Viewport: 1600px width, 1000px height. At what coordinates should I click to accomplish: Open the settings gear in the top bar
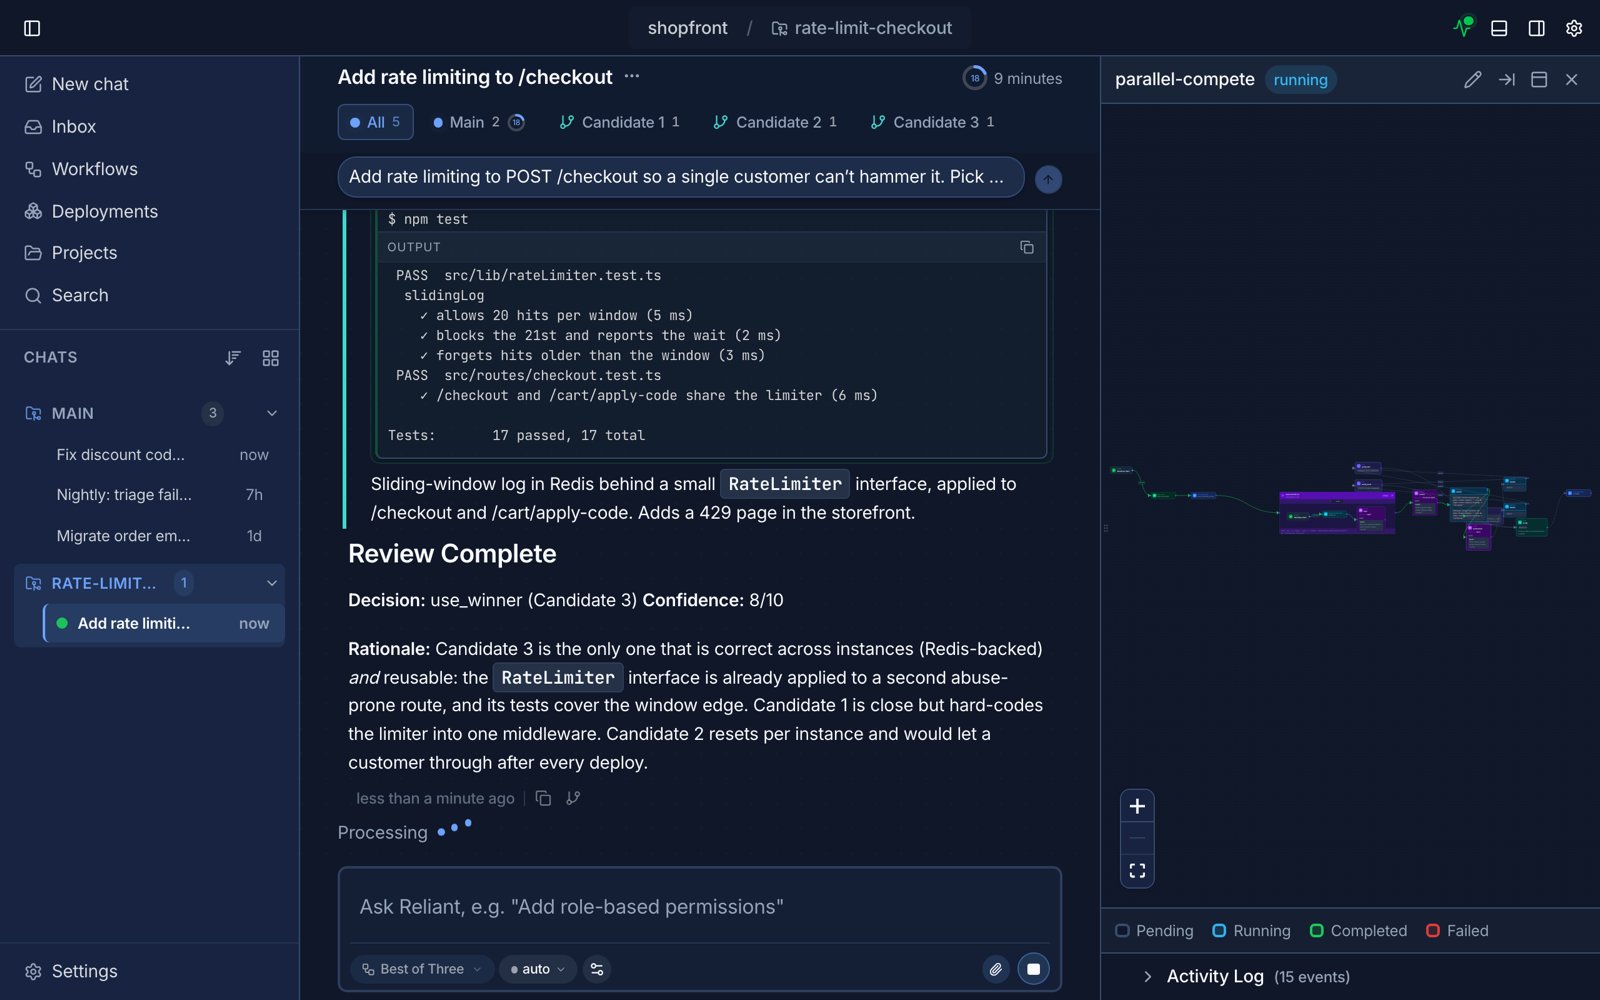pyautogui.click(x=1574, y=28)
